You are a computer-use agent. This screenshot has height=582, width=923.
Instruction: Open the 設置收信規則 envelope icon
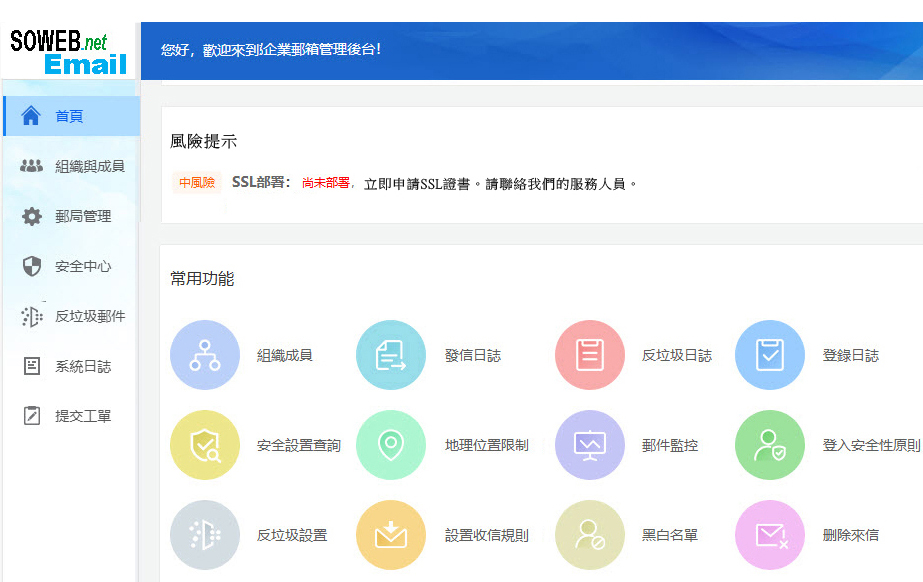pyautogui.click(x=390, y=535)
